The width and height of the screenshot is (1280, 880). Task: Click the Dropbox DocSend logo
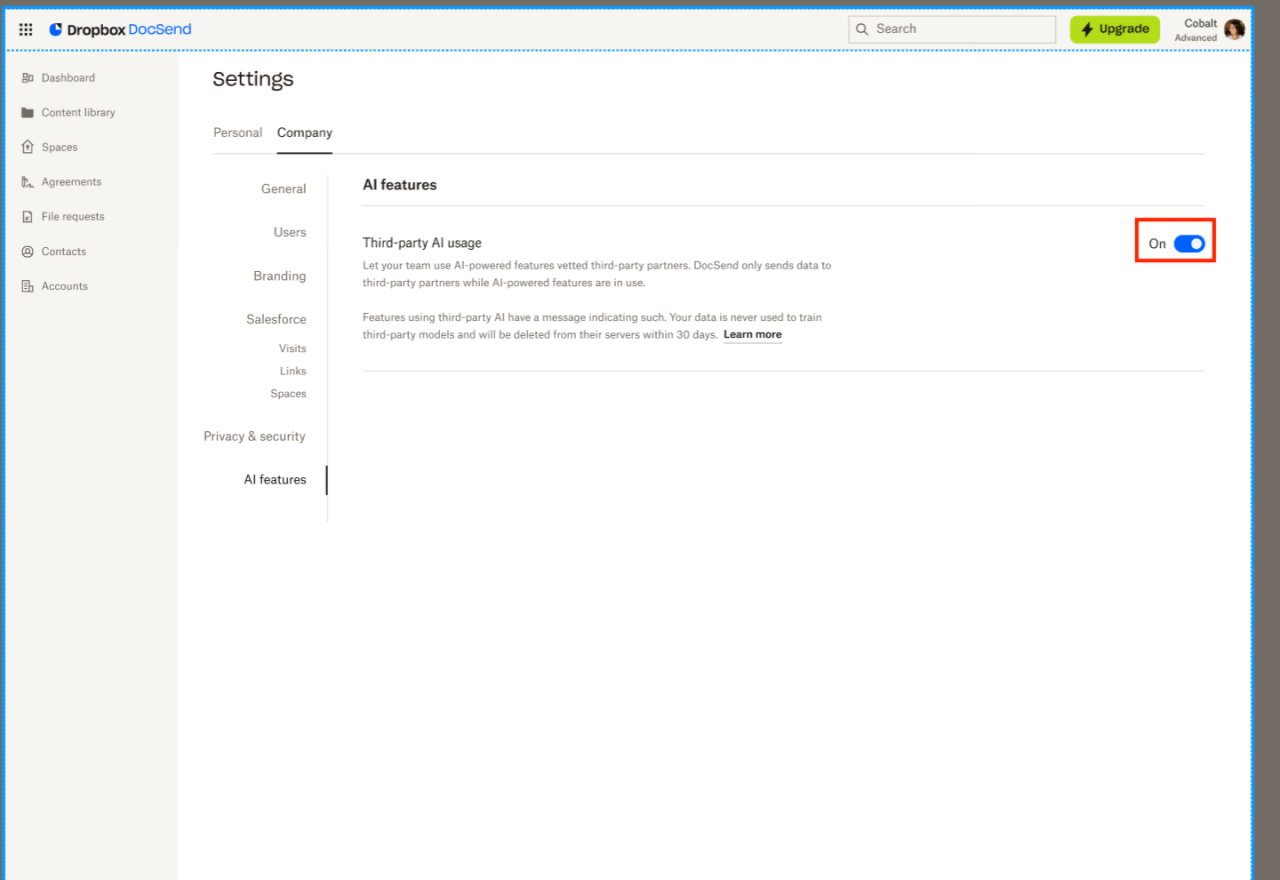pos(120,28)
